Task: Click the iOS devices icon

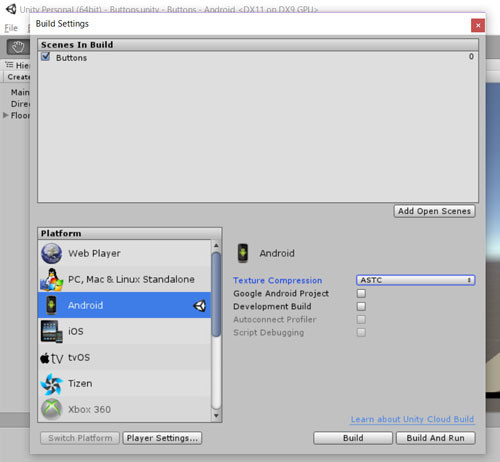Action: tap(52, 331)
